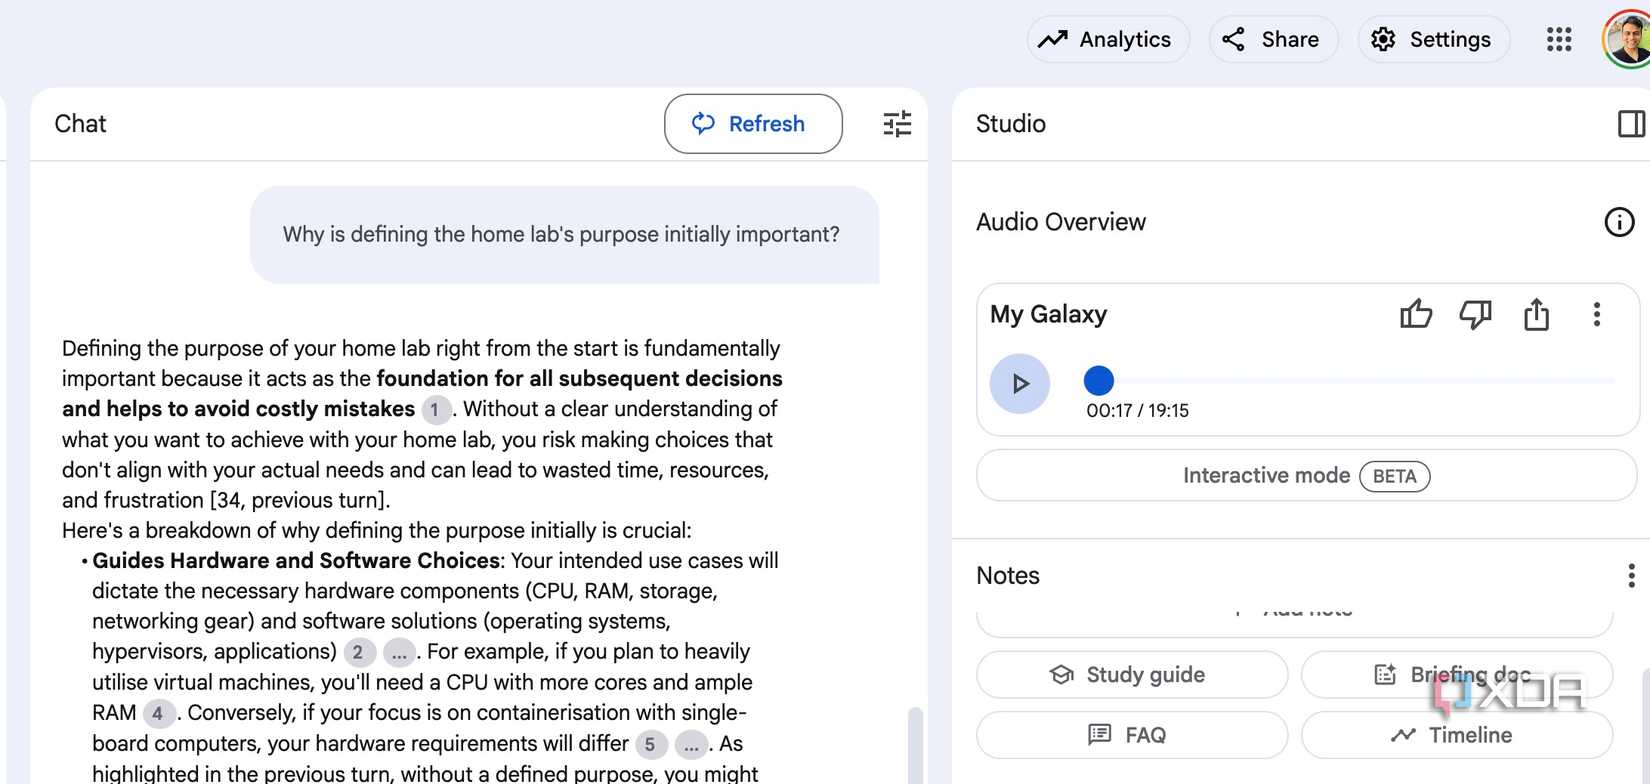1650x784 pixels.
Task: Give My Galaxy audio a thumbs down
Action: pos(1476,315)
